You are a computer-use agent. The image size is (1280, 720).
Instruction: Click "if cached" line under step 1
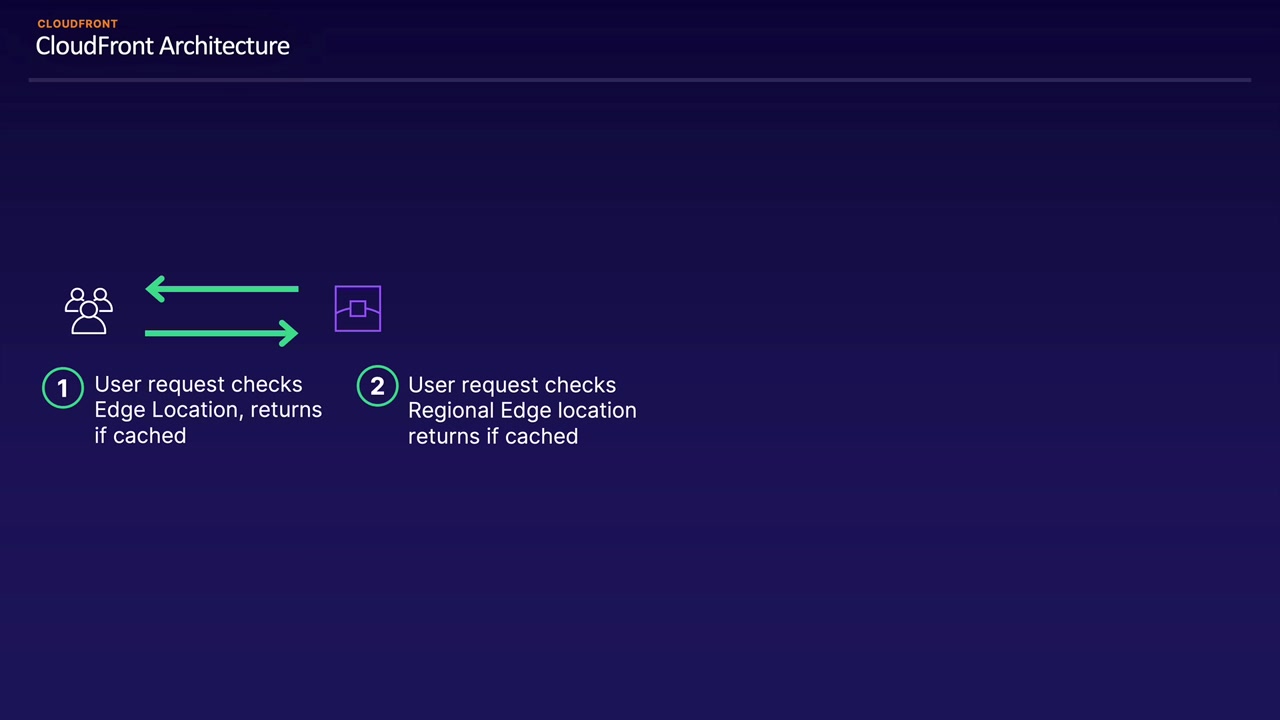pyautogui.click(x=140, y=436)
